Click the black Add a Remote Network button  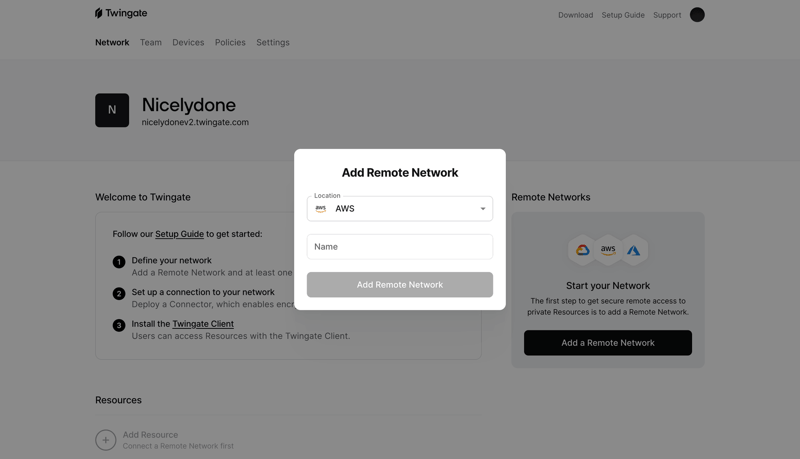(x=608, y=343)
